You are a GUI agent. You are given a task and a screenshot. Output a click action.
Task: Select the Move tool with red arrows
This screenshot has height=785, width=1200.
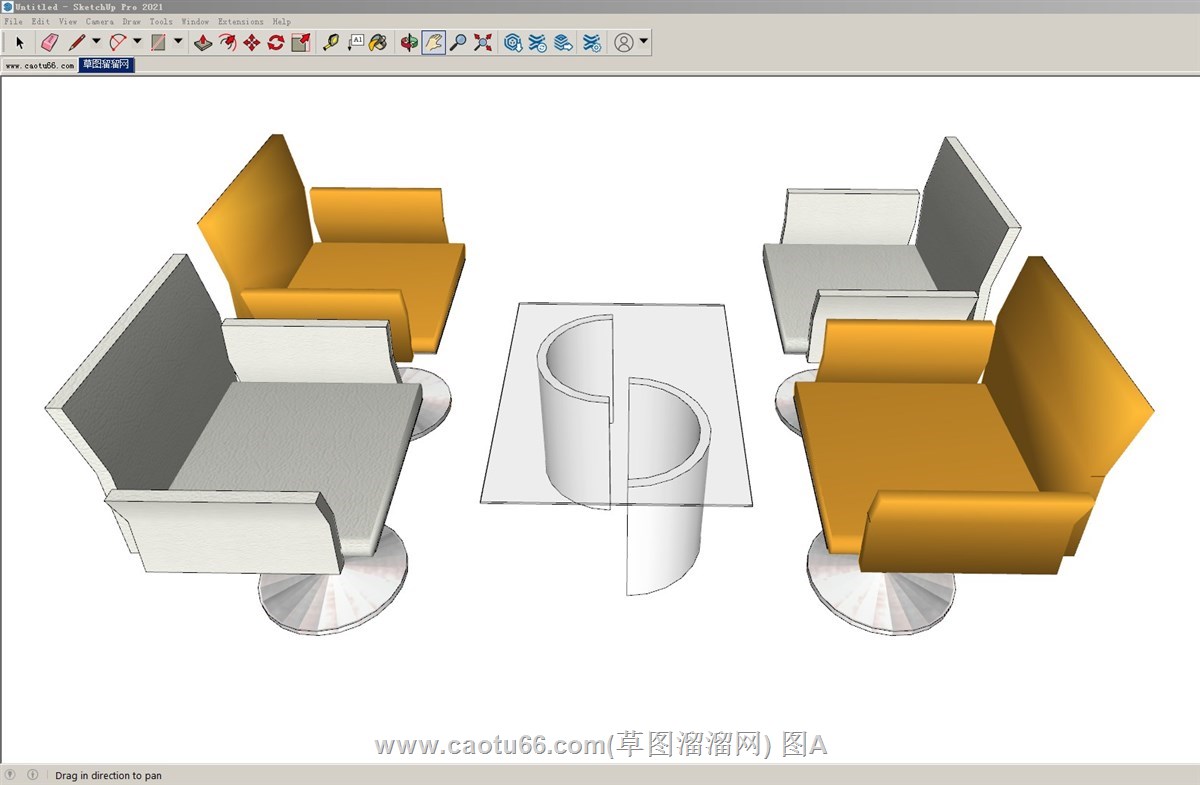pyautogui.click(x=252, y=43)
